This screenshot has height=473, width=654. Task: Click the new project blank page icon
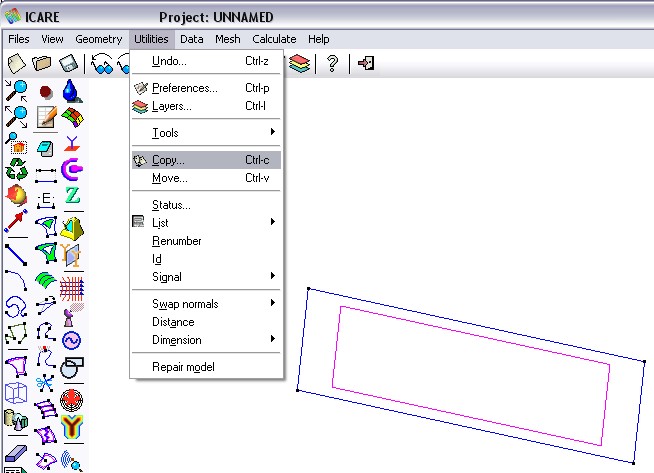pyautogui.click(x=17, y=64)
